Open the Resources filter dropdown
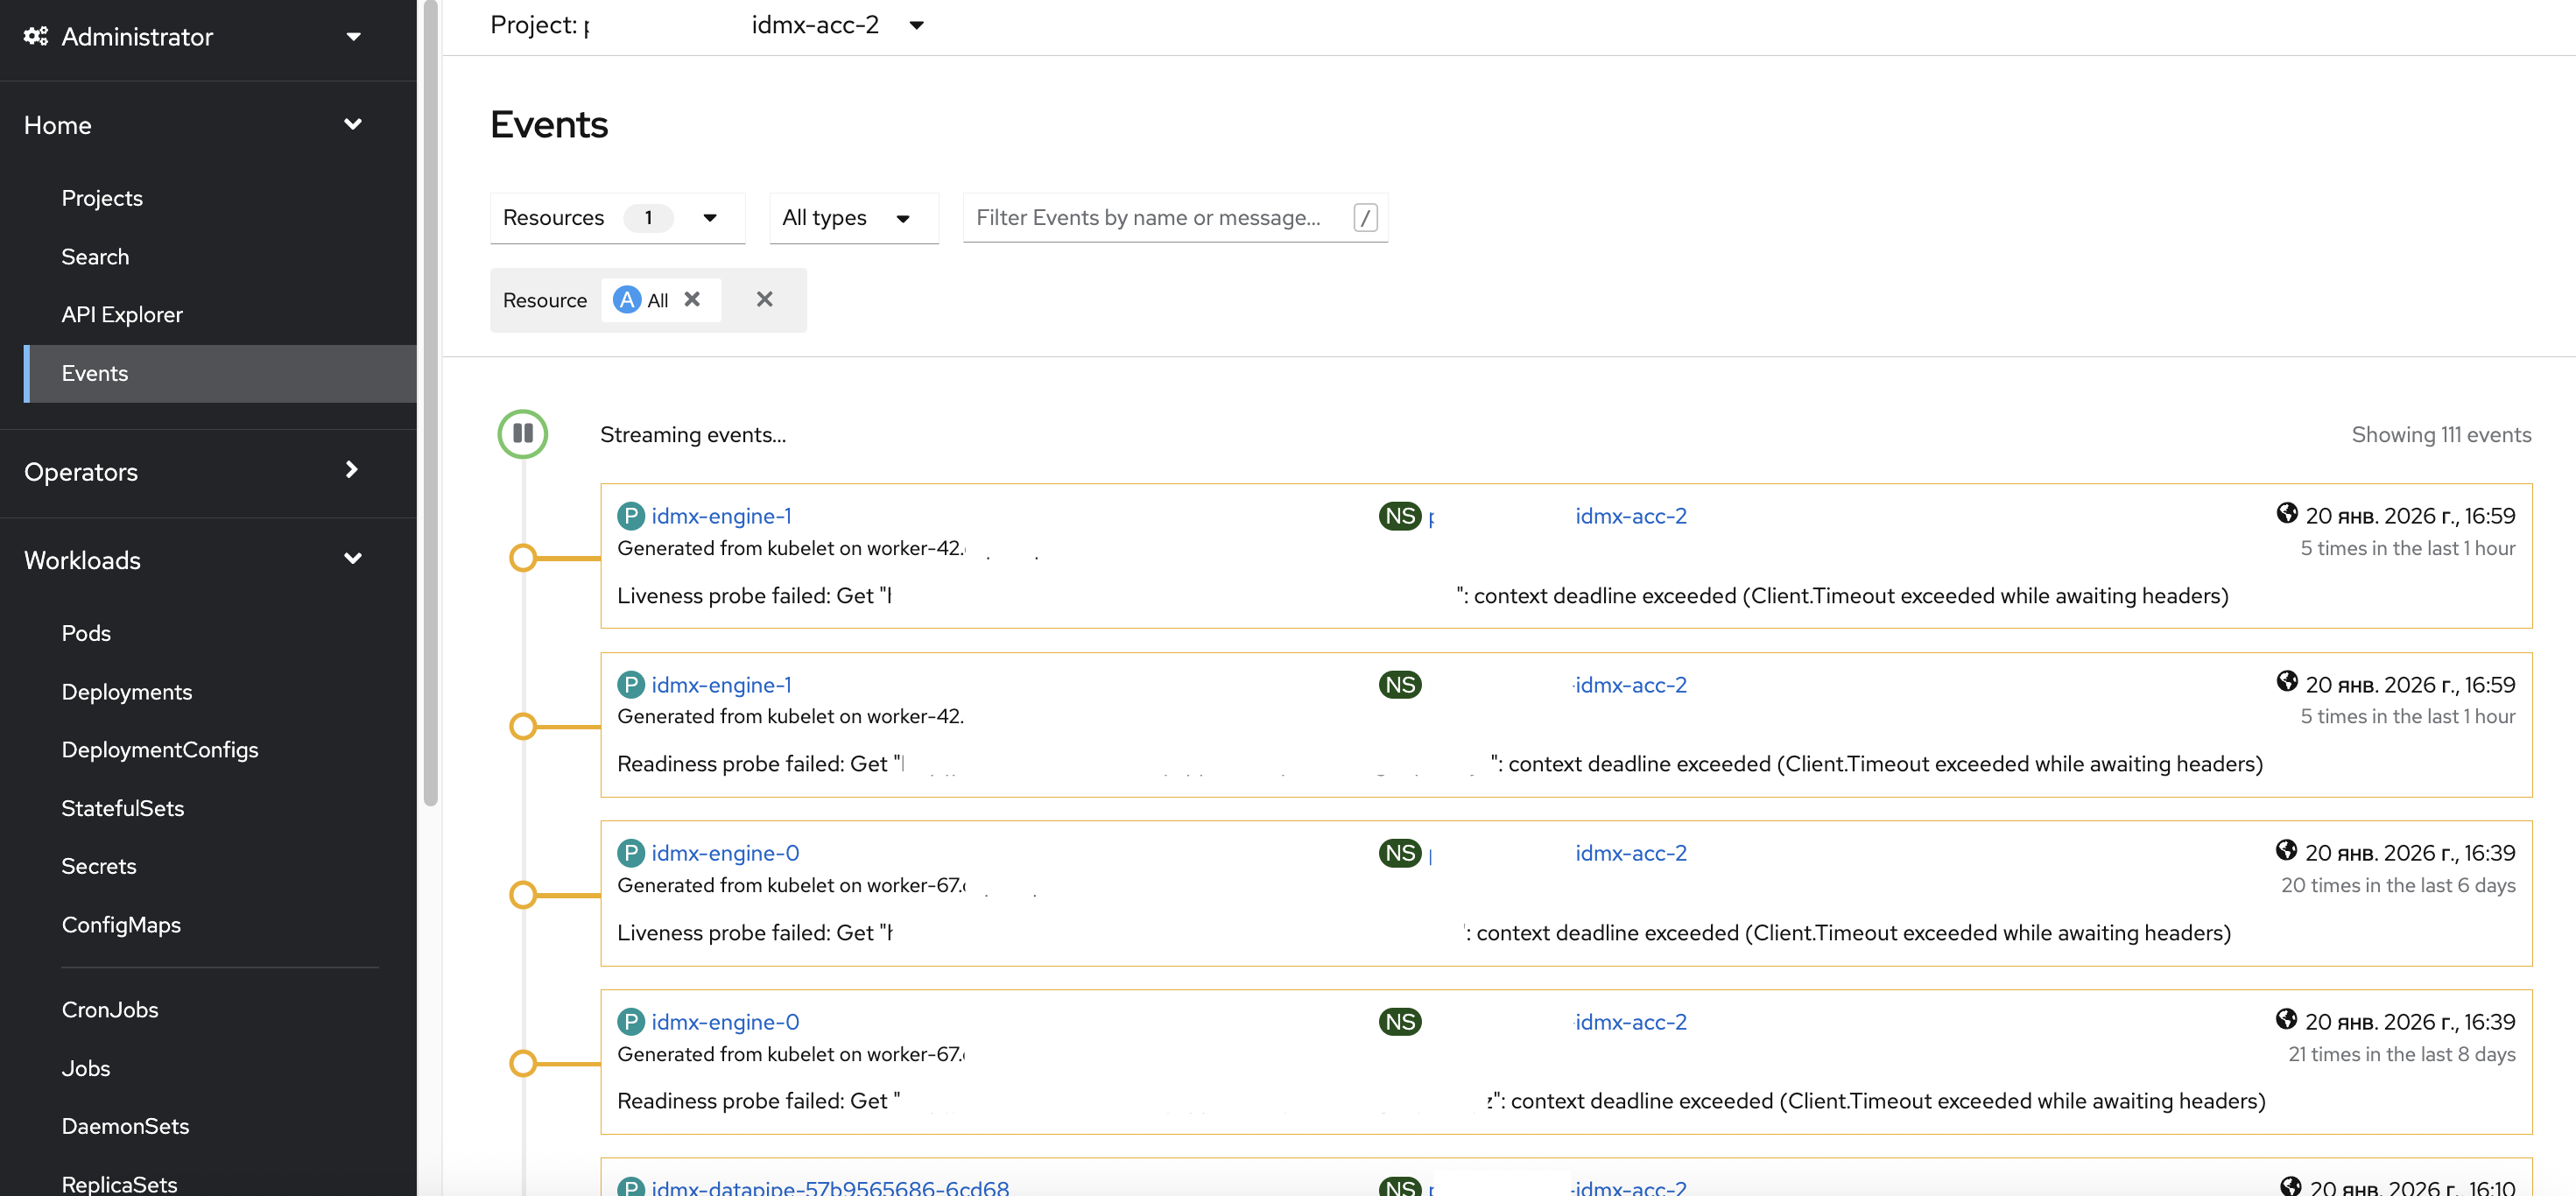The height and width of the screenshot is (1196, 2576). (x=617, y=217)
